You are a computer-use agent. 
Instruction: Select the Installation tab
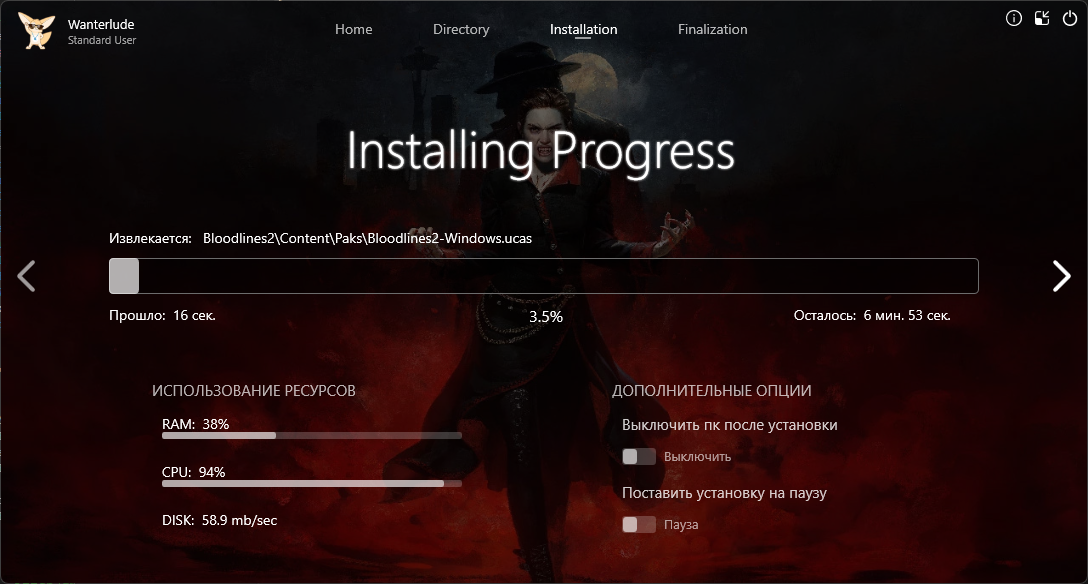[x=583, y=30]
